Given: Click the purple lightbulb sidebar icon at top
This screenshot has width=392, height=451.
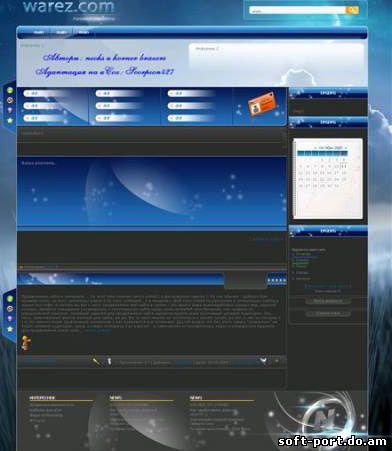Looking at the screenshot, I should pyautogui.click(x=10, y=110).
